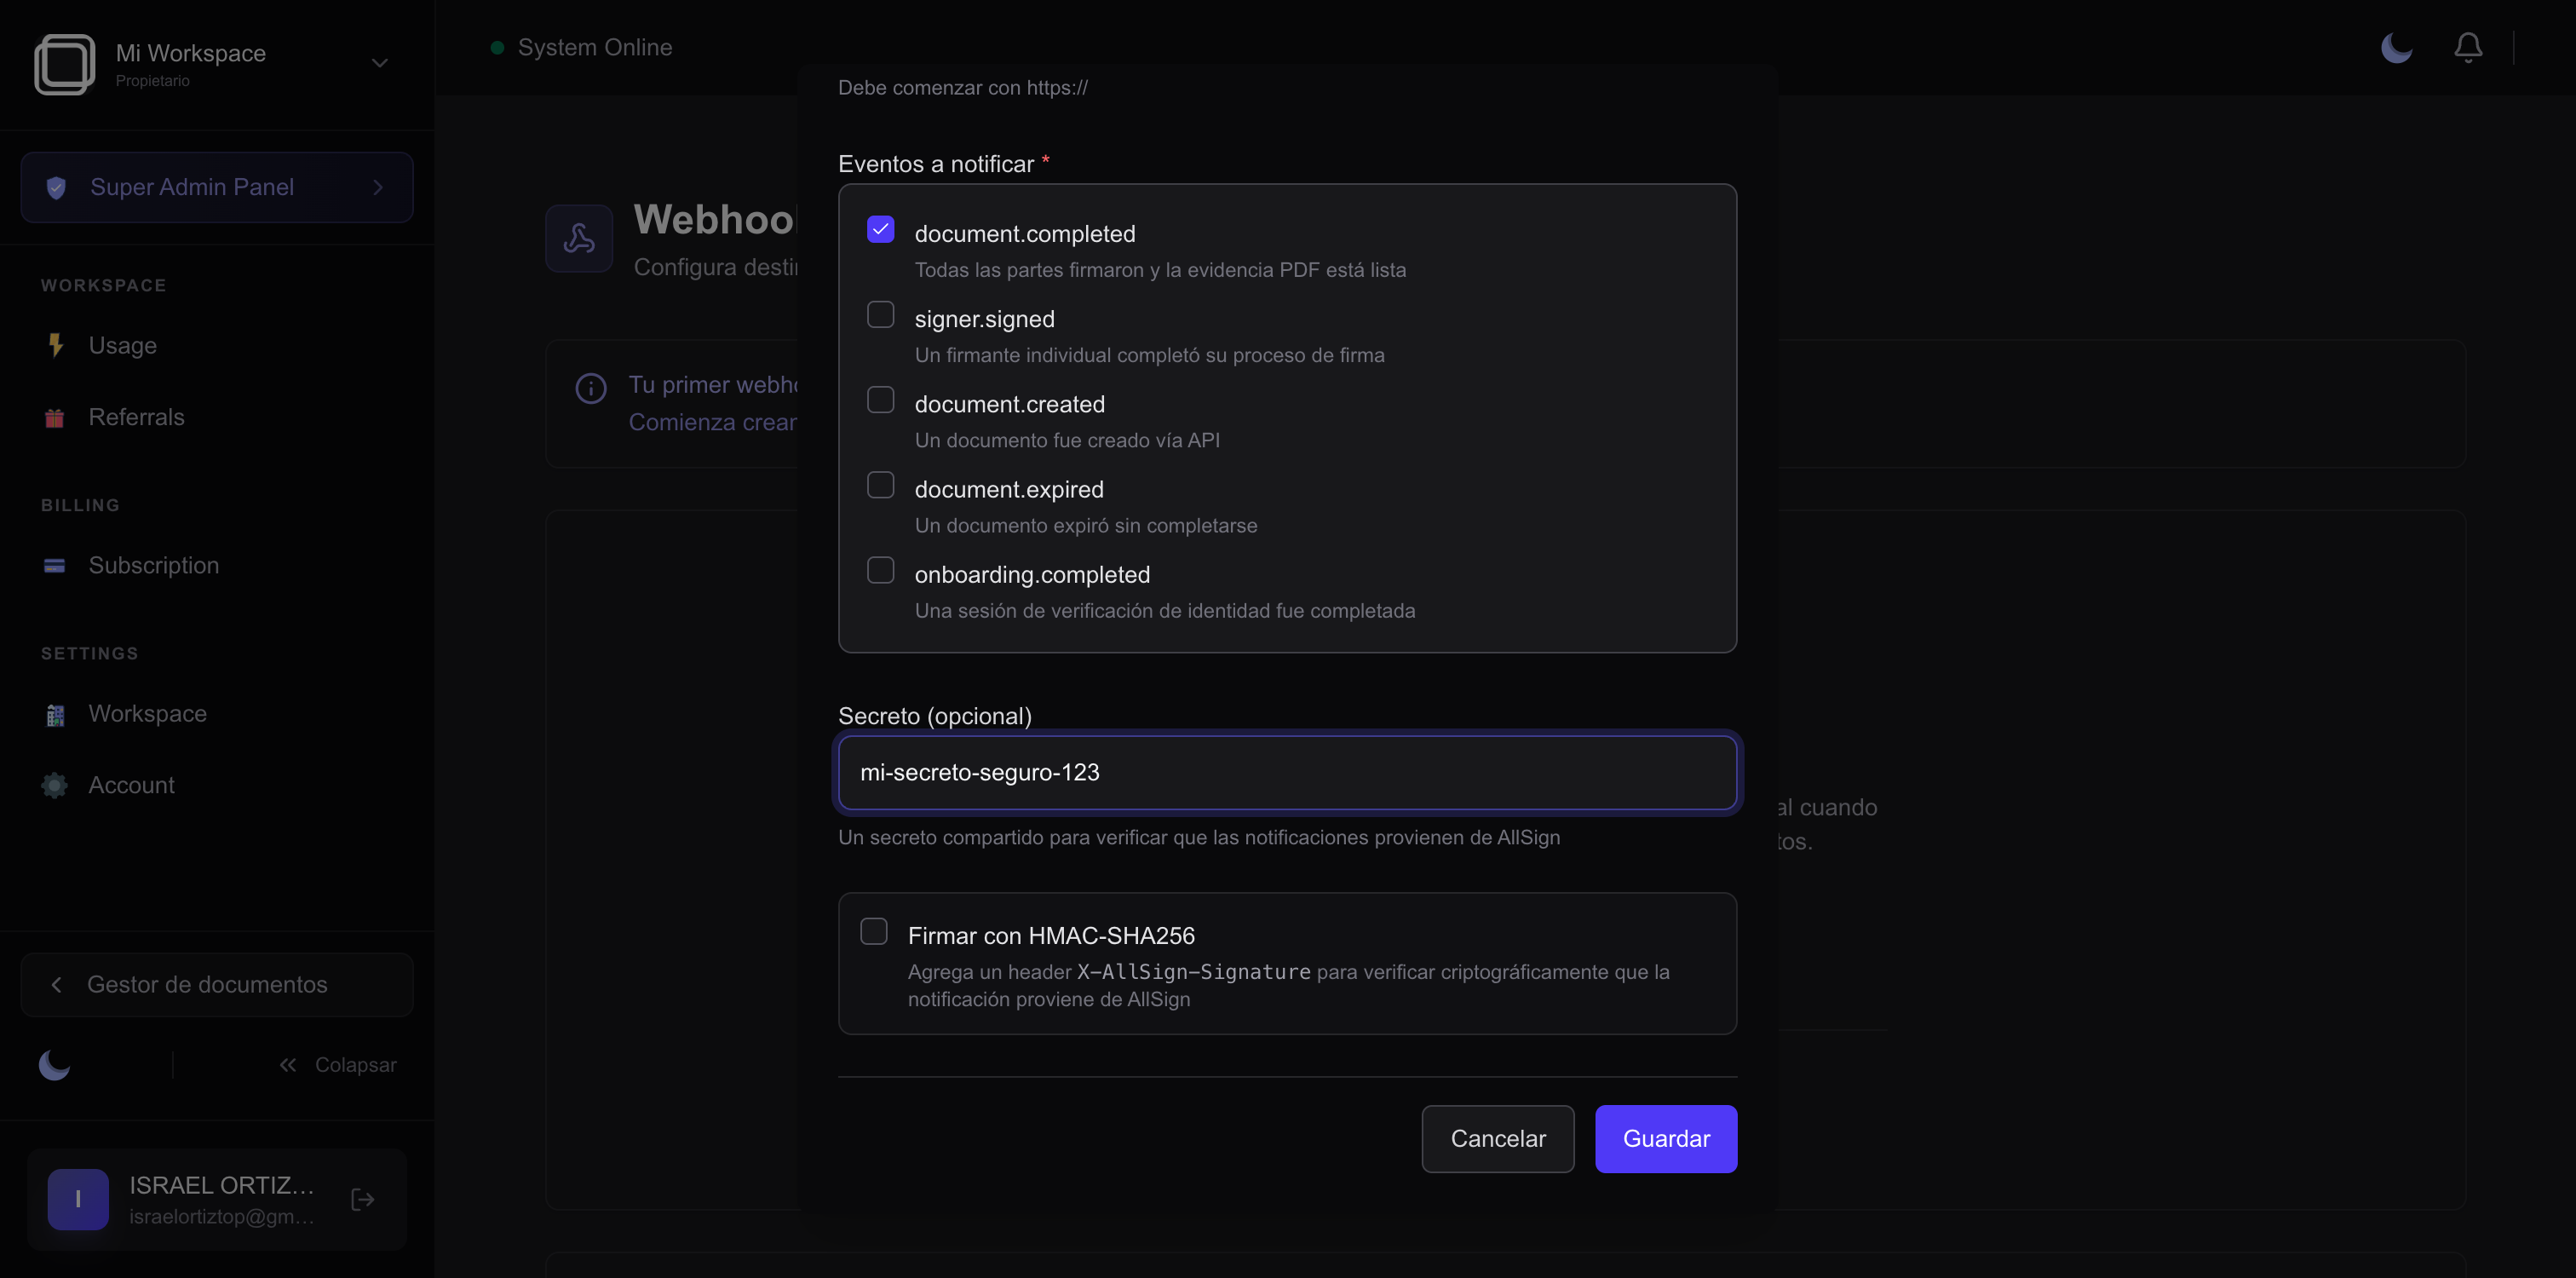
Task: Click the moon icon in the sidebar footer
Action: click(x=54, y=1065)
